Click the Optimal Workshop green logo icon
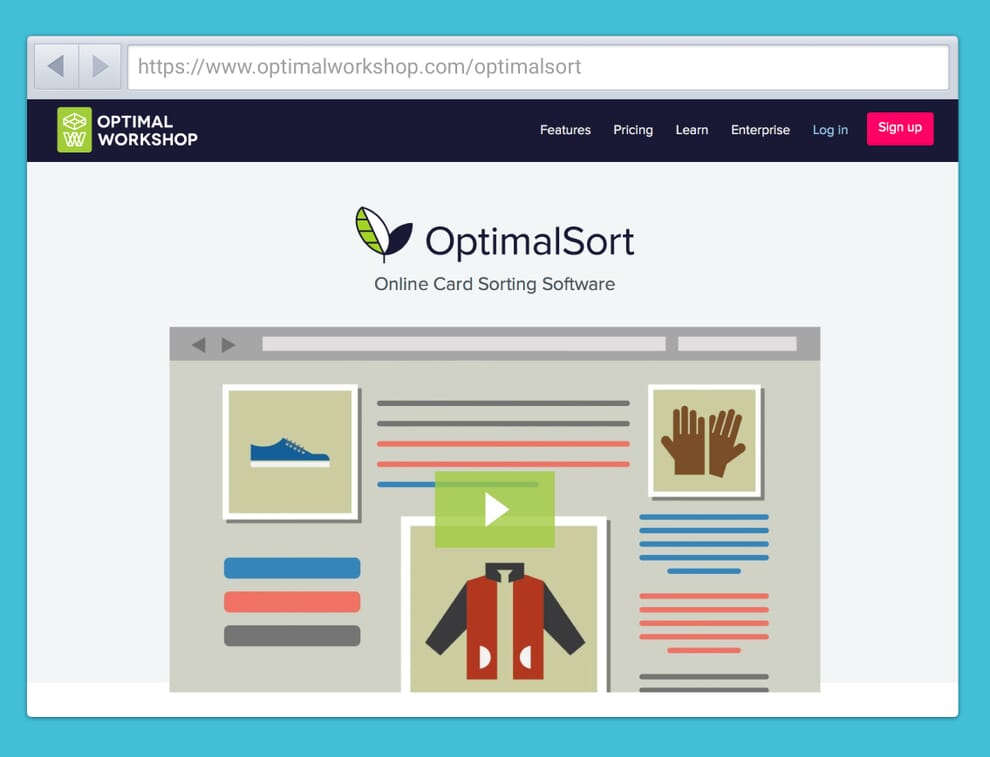Screen dimensions: 990x757 [x=75, y=129]
